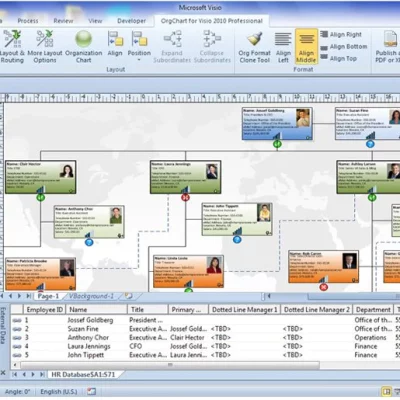Screen dimensions: 400x400
Task: Click Dotted Line Manager 1 column header
Action: point(245,310)
